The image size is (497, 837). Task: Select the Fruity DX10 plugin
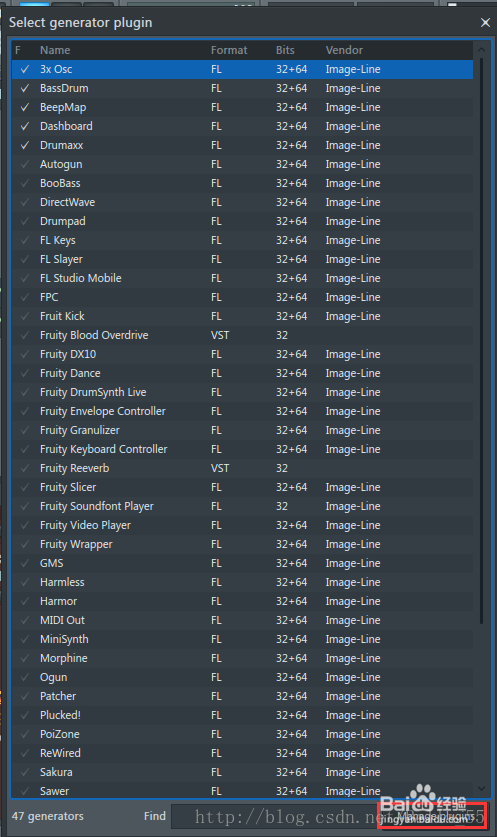click(242, 354)
